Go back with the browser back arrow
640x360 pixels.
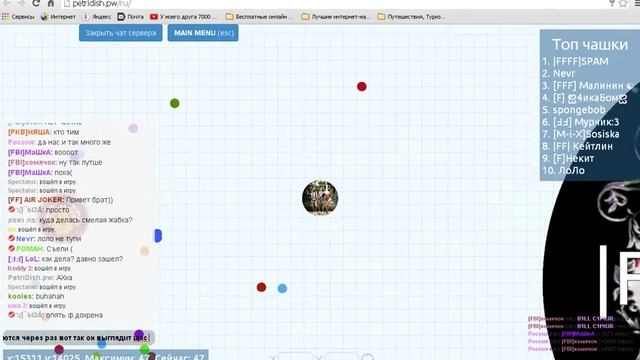click(7, 3)
